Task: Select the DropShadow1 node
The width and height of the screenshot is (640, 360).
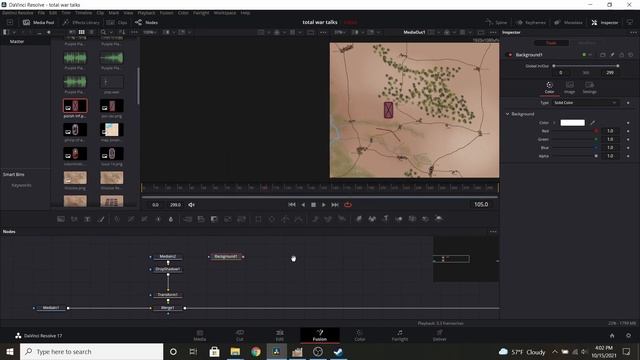Action: (167, 269)
